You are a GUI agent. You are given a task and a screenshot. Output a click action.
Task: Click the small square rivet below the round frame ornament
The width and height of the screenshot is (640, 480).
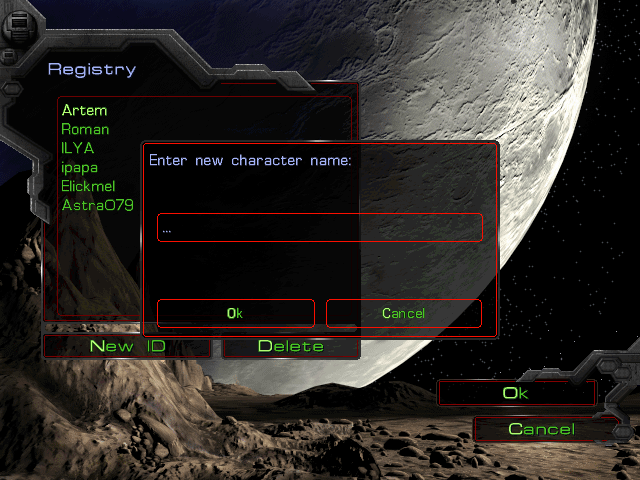click(9, 56)
